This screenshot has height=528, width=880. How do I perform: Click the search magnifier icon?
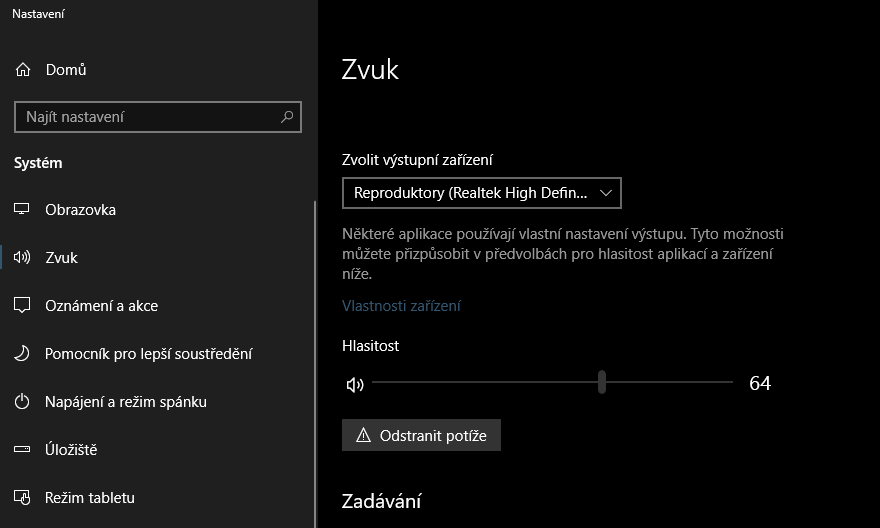(287, 117)
